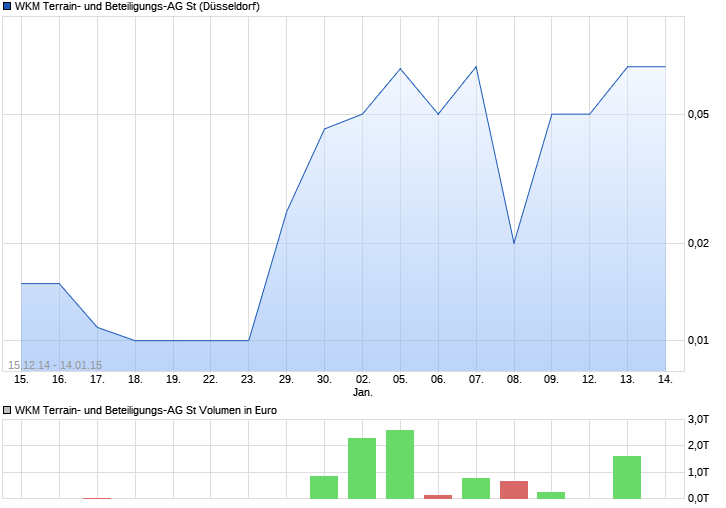Click the date axis label 13.
This screenshot has height=508, width=726.
[627, 379]
